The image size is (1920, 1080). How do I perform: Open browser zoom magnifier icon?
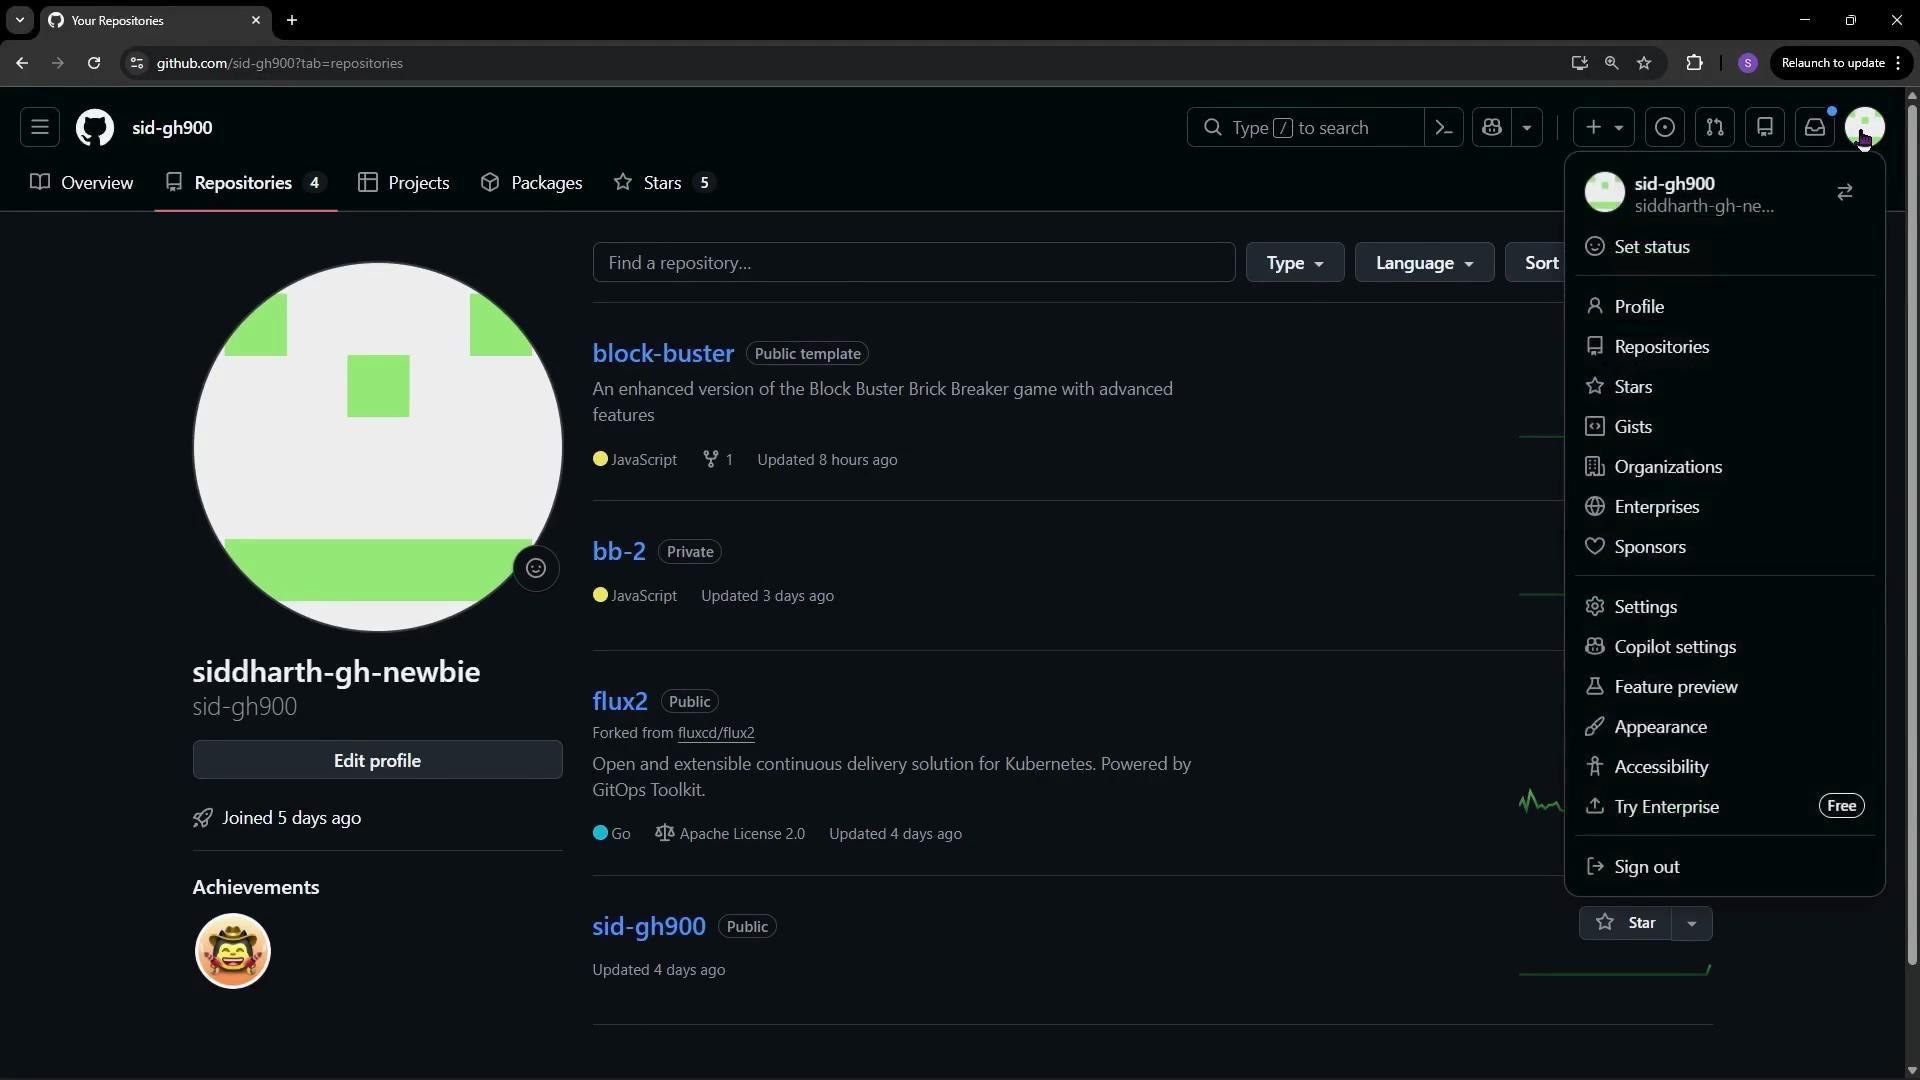coord(1611,62)
